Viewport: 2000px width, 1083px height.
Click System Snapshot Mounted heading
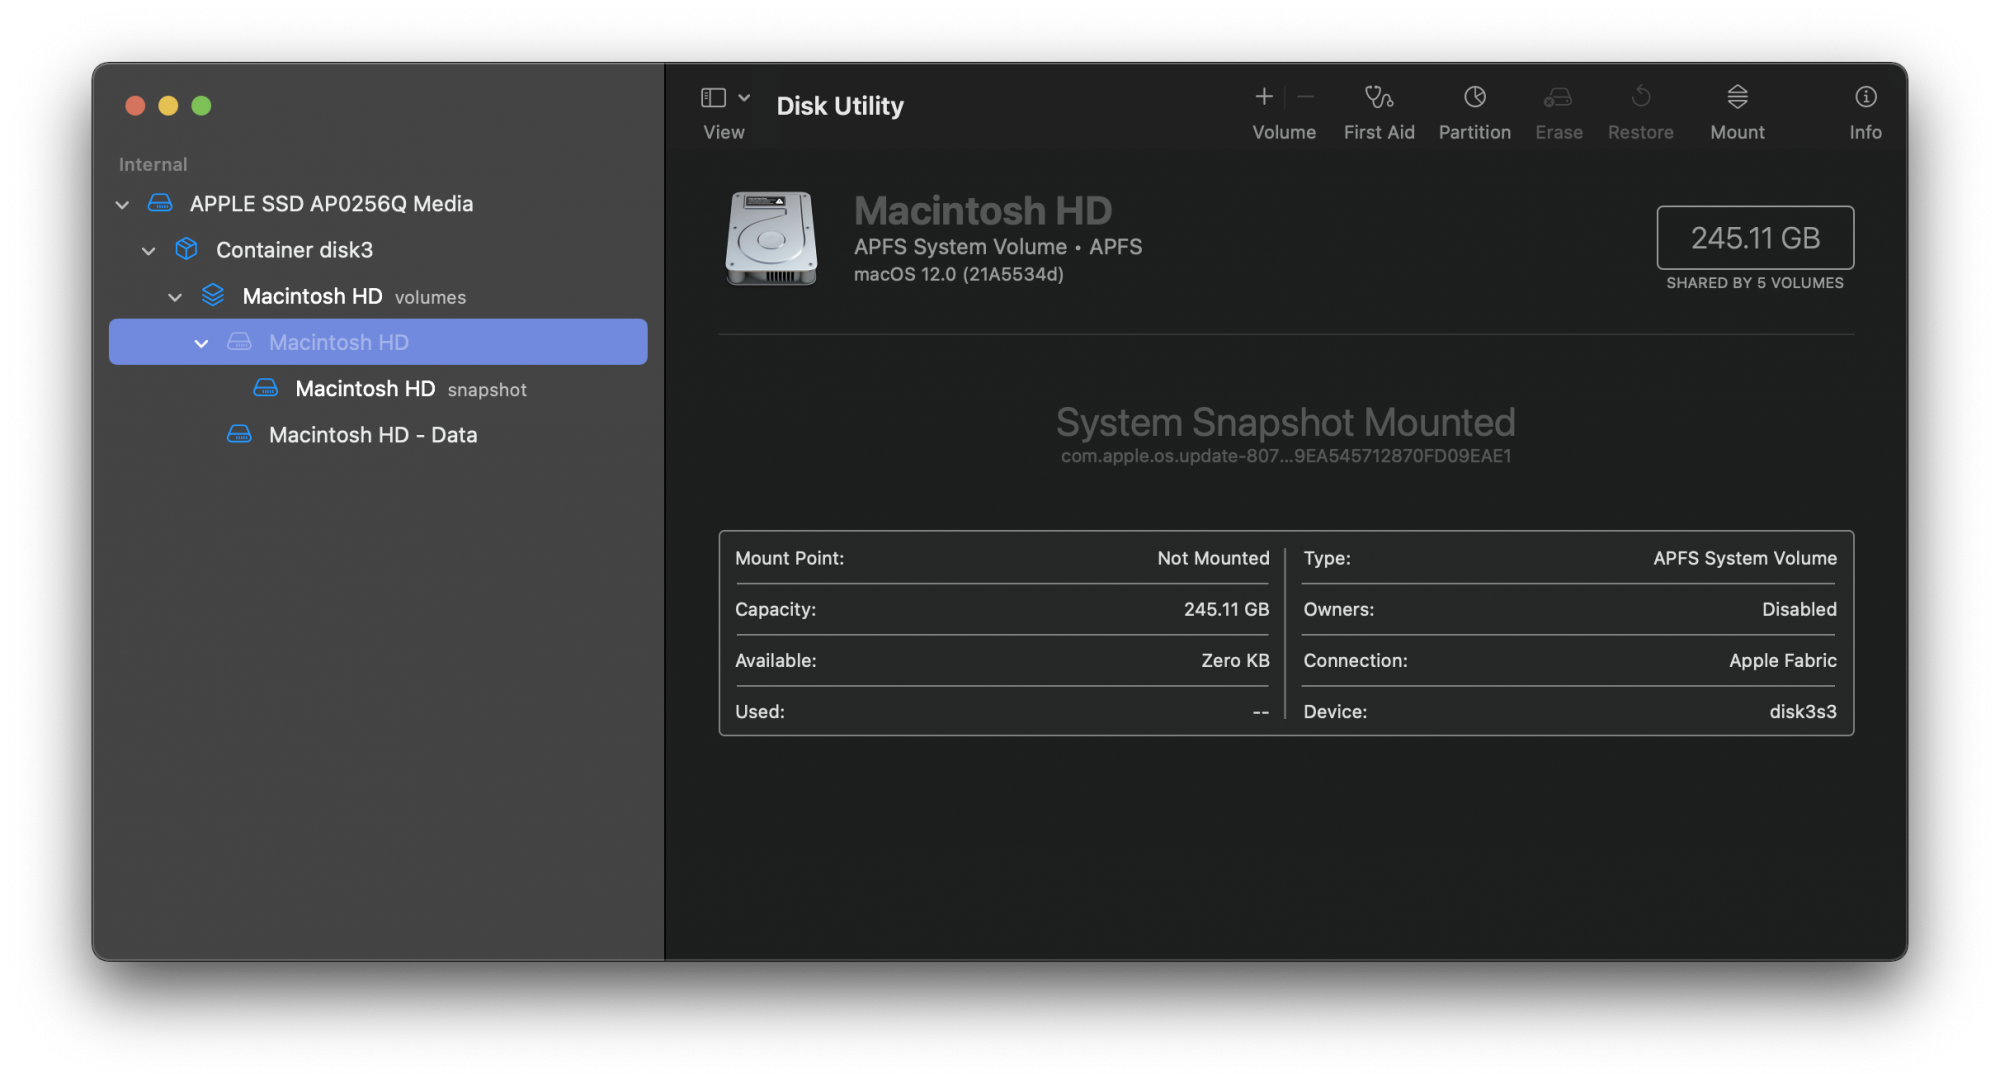(x=1286, y=422)
